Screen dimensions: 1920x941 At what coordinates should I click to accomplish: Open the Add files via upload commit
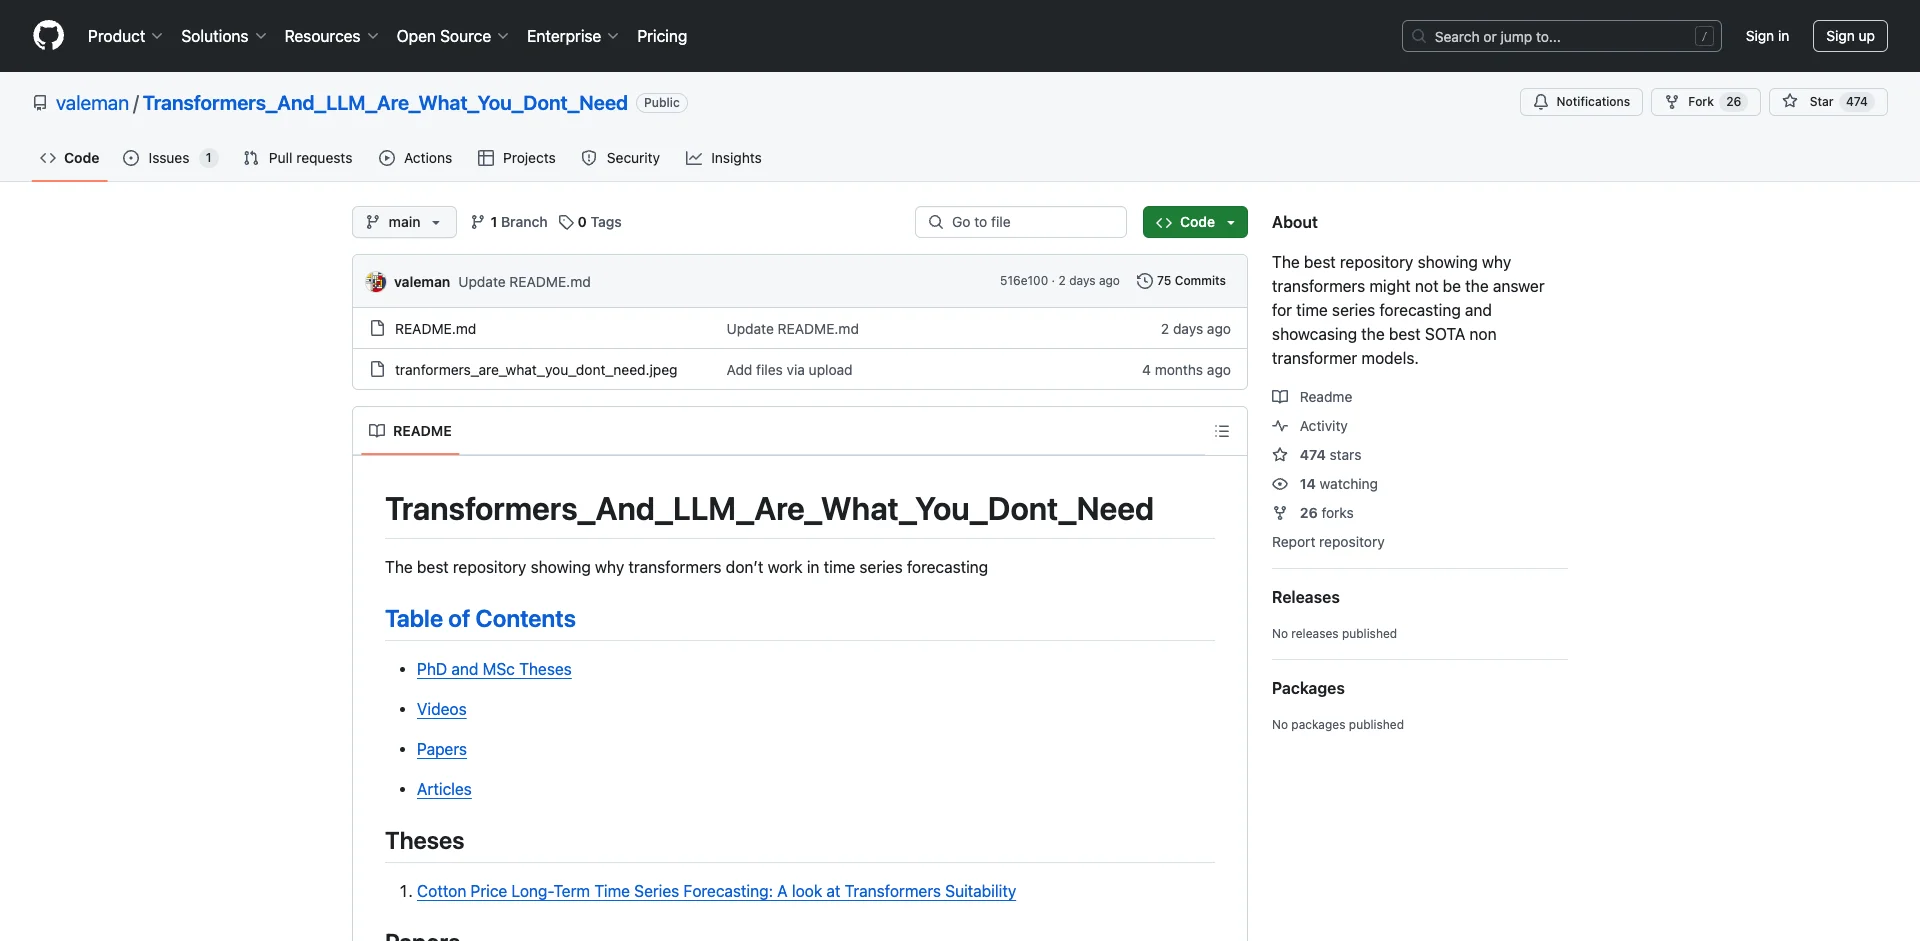pos(789,370)
